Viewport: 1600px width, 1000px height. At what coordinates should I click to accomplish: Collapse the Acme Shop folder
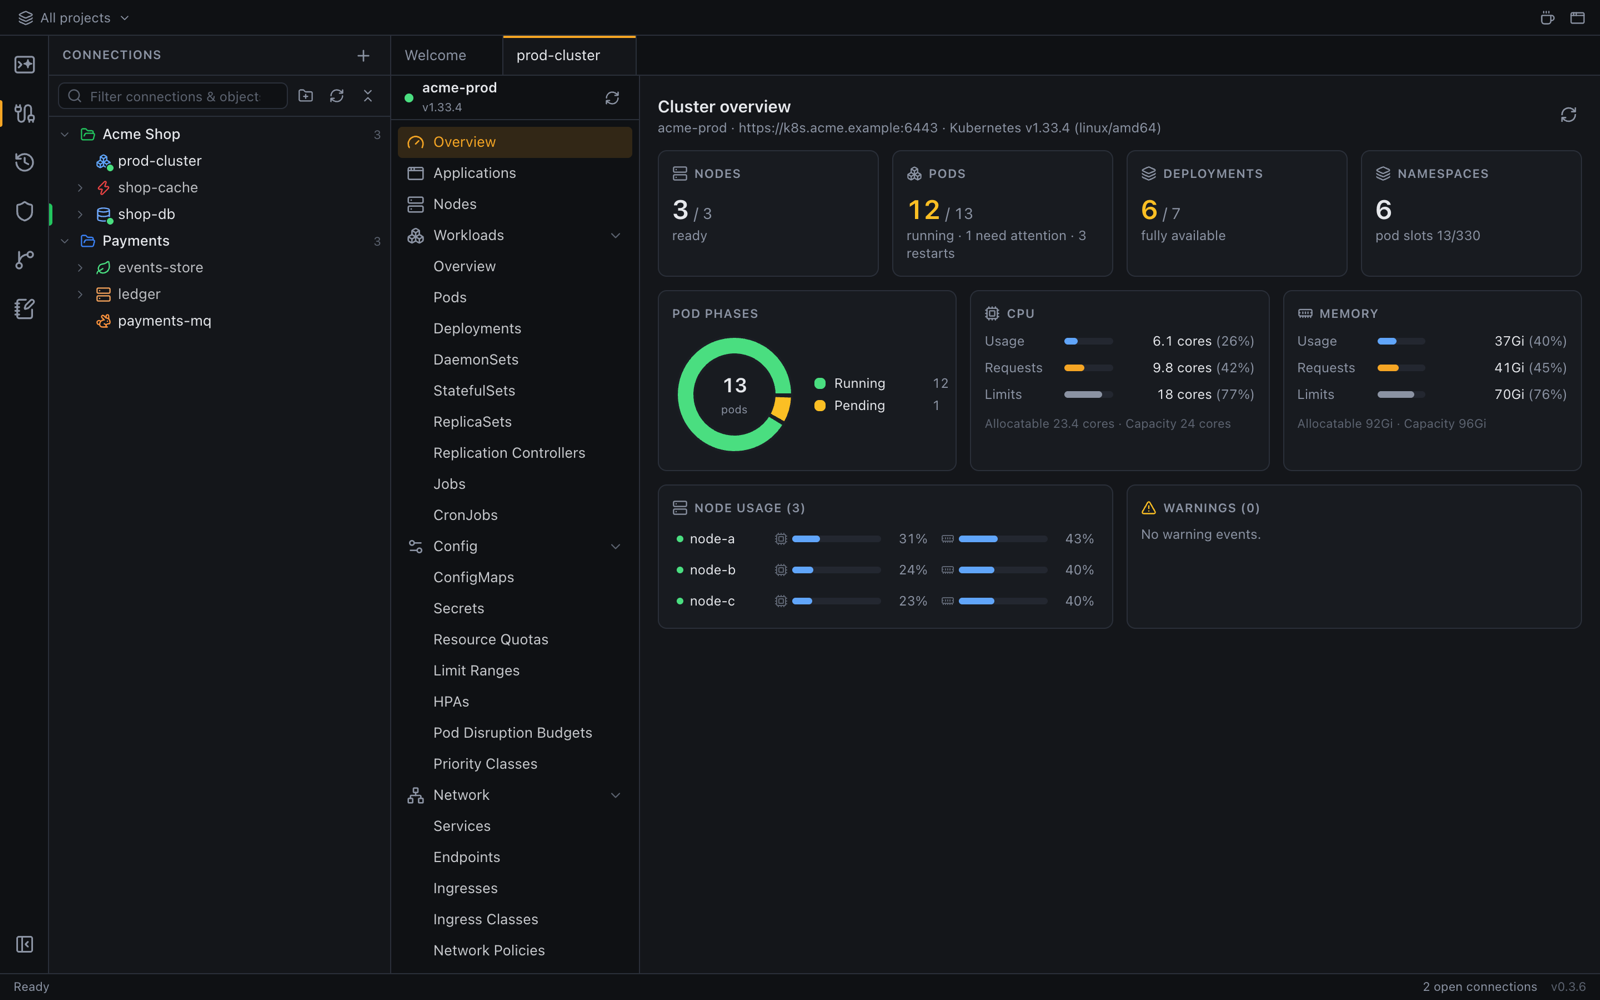(65, 134)
